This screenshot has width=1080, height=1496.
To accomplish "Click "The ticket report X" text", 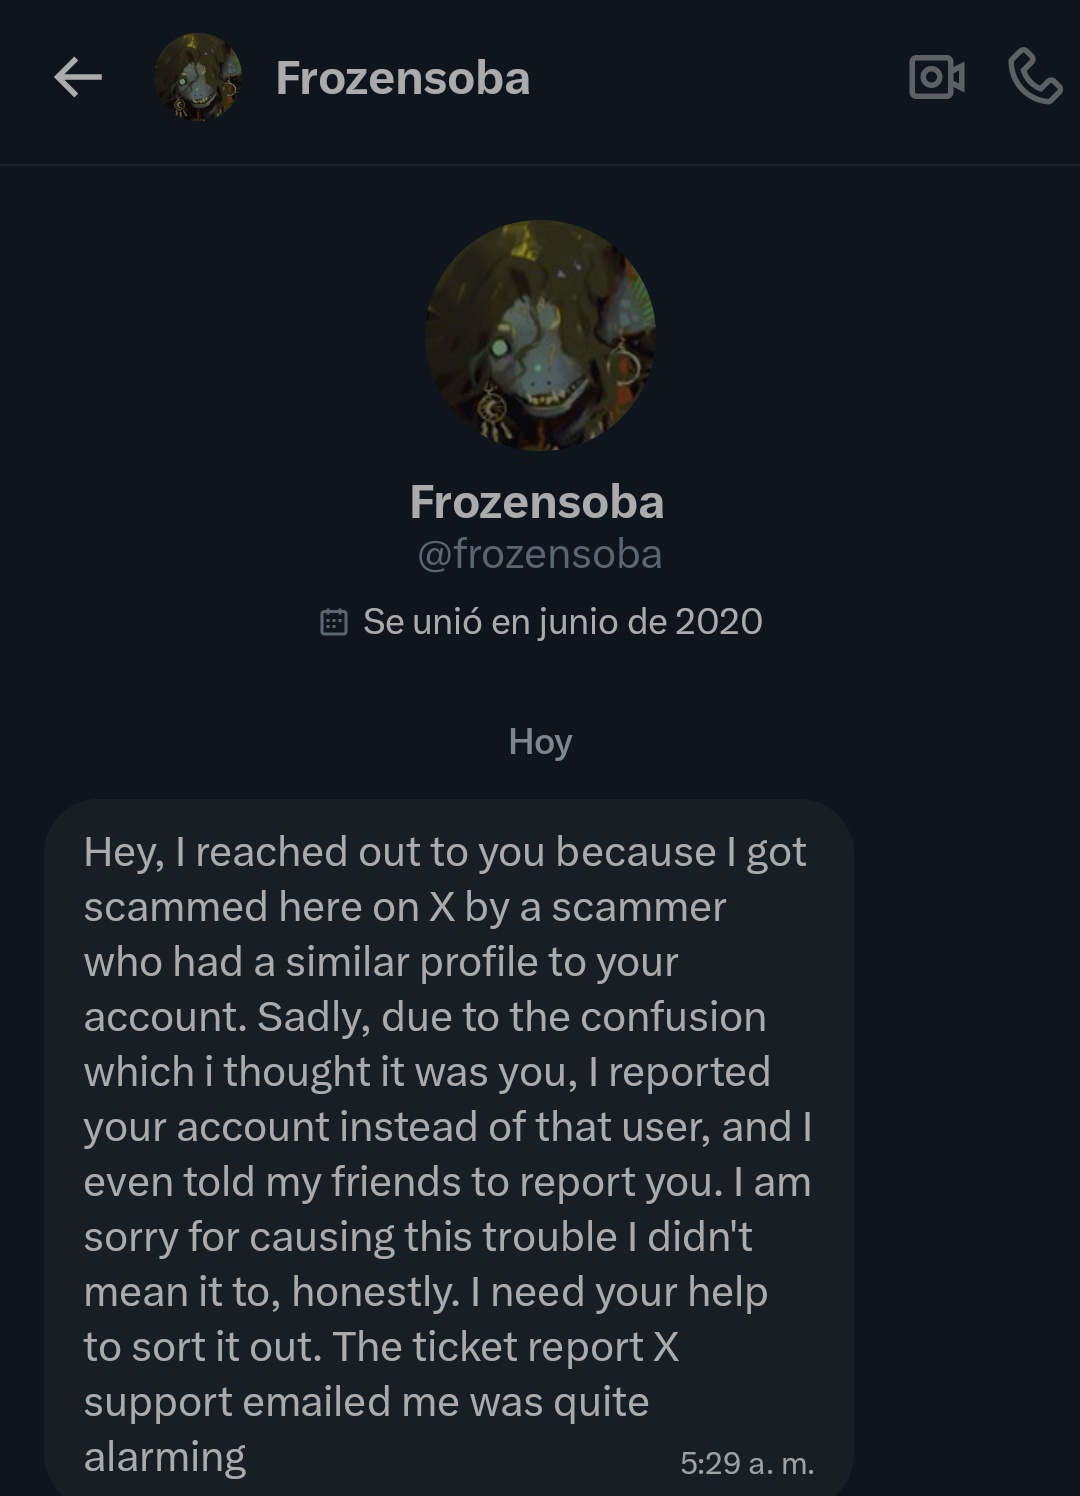I will coord(506,1347).
